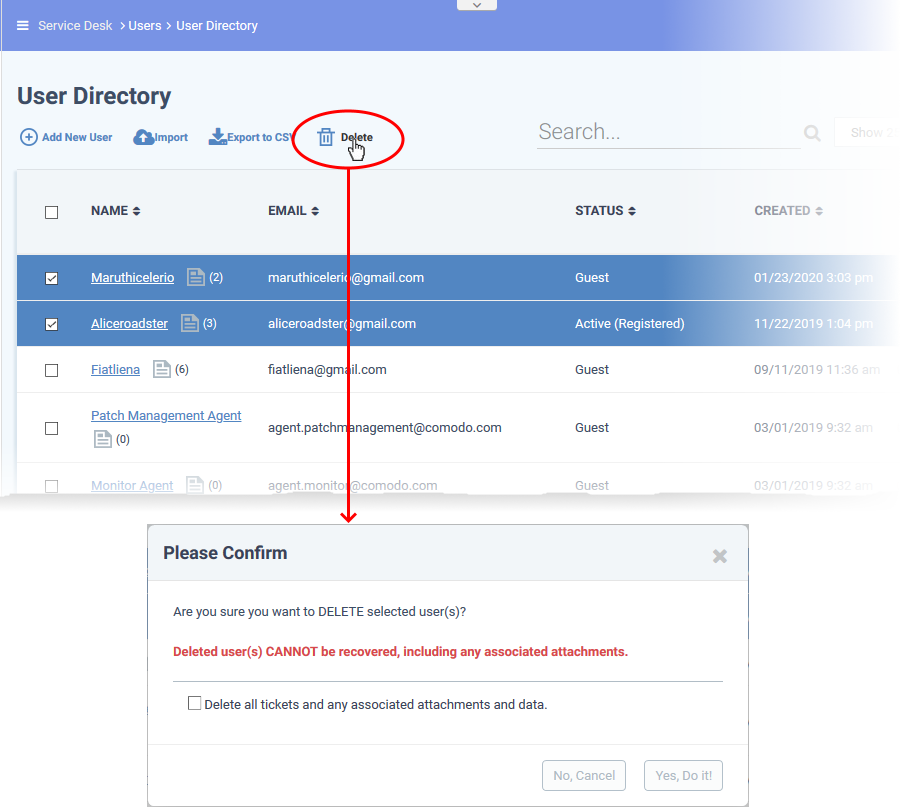Click email maruthicelerio@gmail.com

(346, 277)
